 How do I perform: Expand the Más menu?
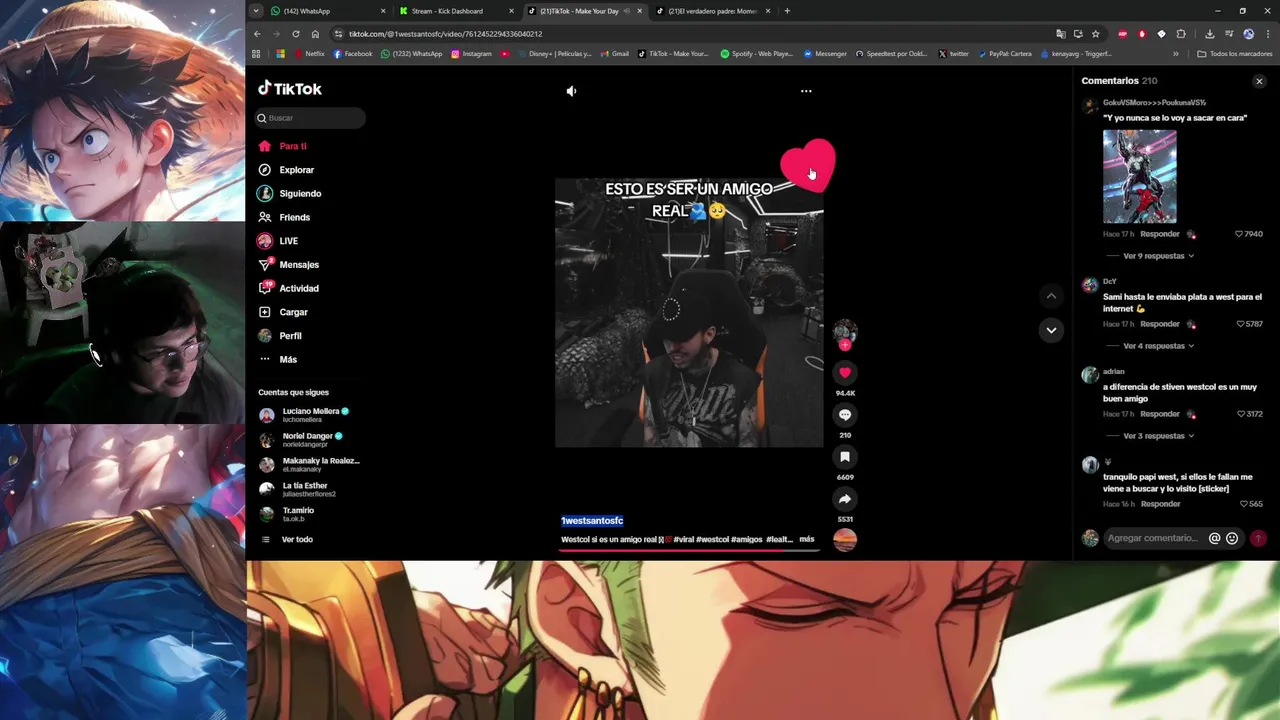[279, 359]
